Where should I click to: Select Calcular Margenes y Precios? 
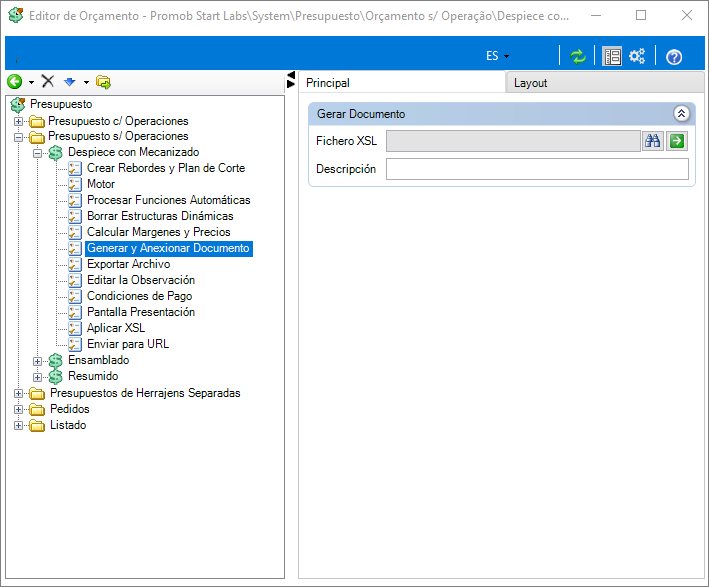[x=159, y=232]
